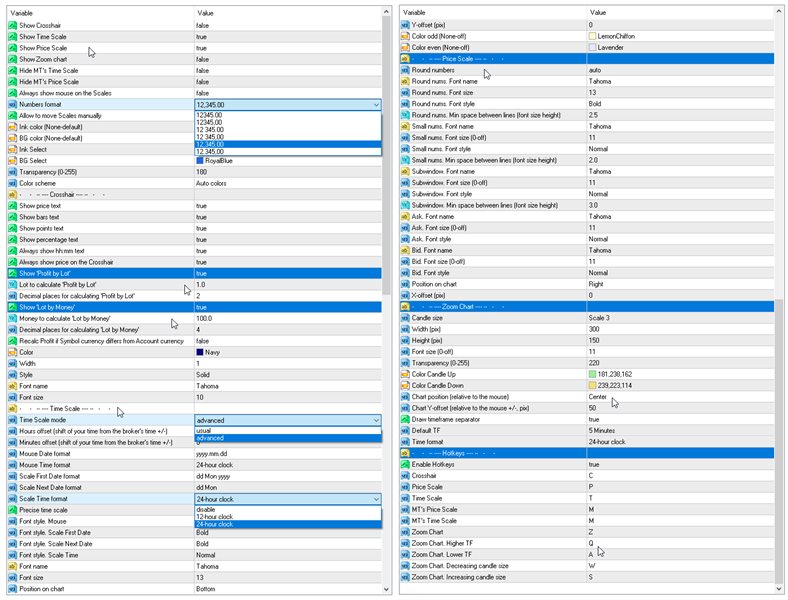Click the Color Candle Up green swatch
Image resolution: width=788 pixels, height=600 pixels.
(x=592, y=374)
